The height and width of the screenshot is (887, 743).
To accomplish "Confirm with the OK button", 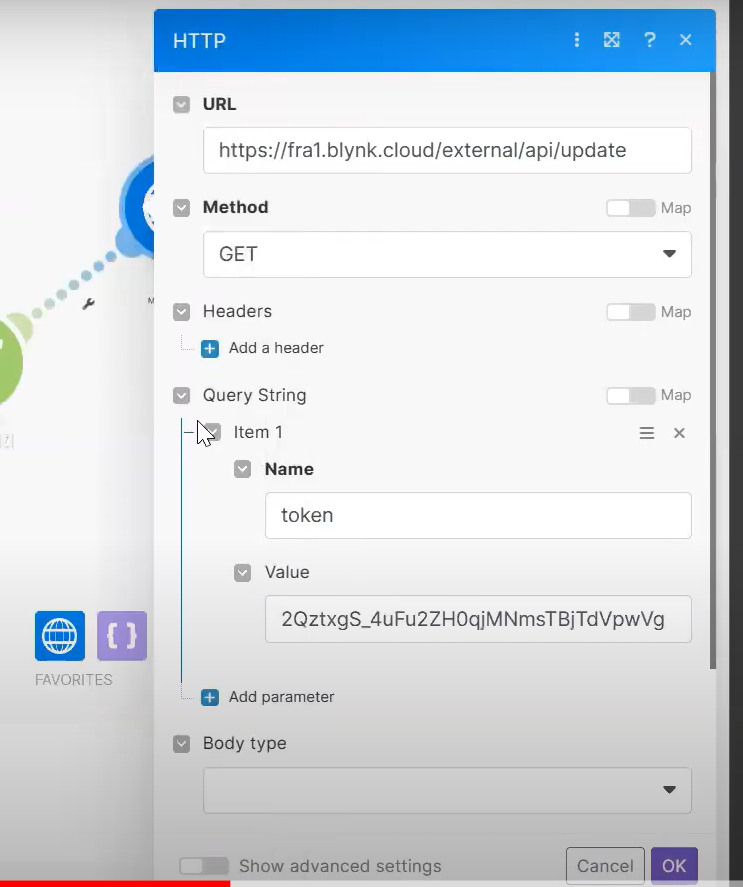I will pyautogui.click(x=674, y=866).
